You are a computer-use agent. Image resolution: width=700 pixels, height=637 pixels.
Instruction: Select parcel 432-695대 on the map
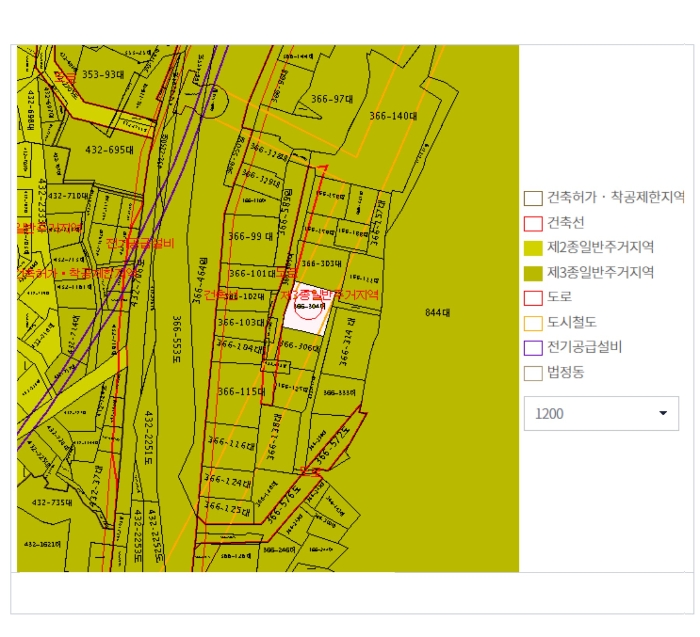click(109, 150)
